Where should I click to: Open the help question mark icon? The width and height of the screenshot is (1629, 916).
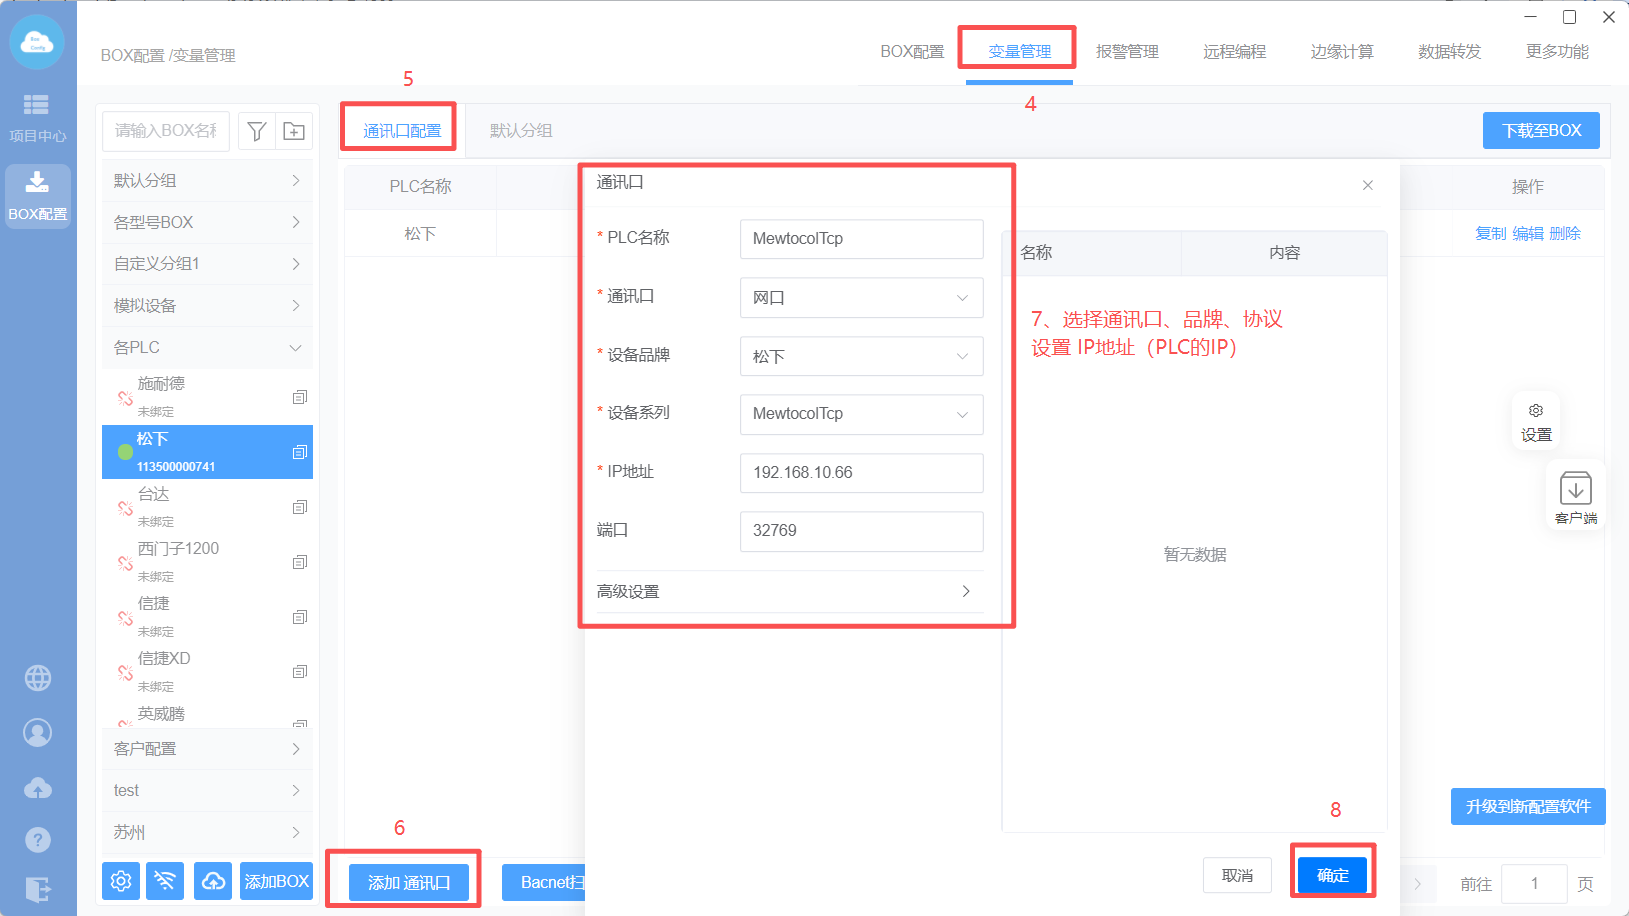point(38,840)
